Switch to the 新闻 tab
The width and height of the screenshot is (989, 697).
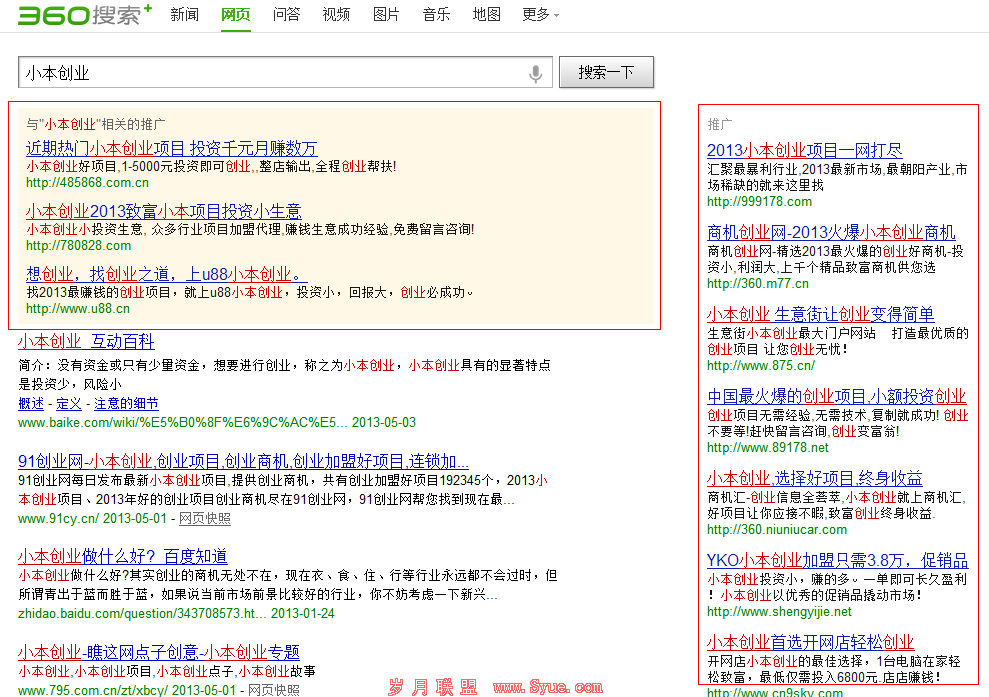pos(184,15)
